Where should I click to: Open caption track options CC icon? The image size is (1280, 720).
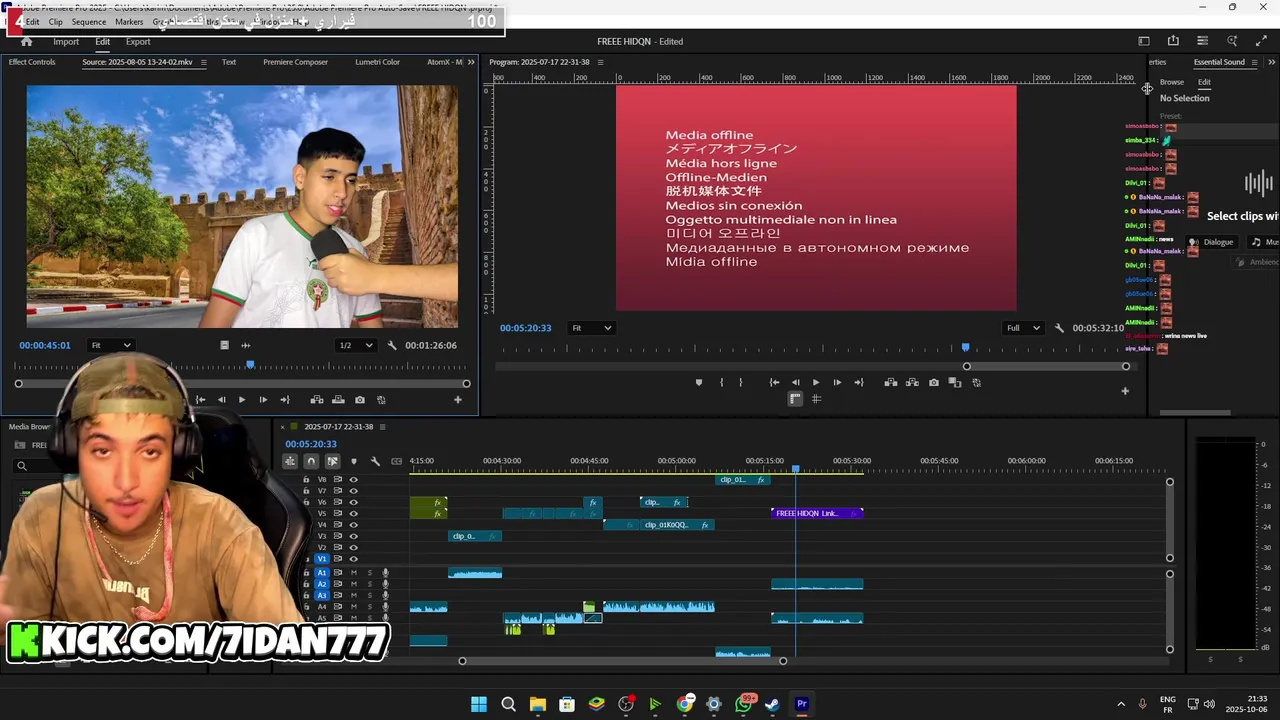(x=397, y=461)
